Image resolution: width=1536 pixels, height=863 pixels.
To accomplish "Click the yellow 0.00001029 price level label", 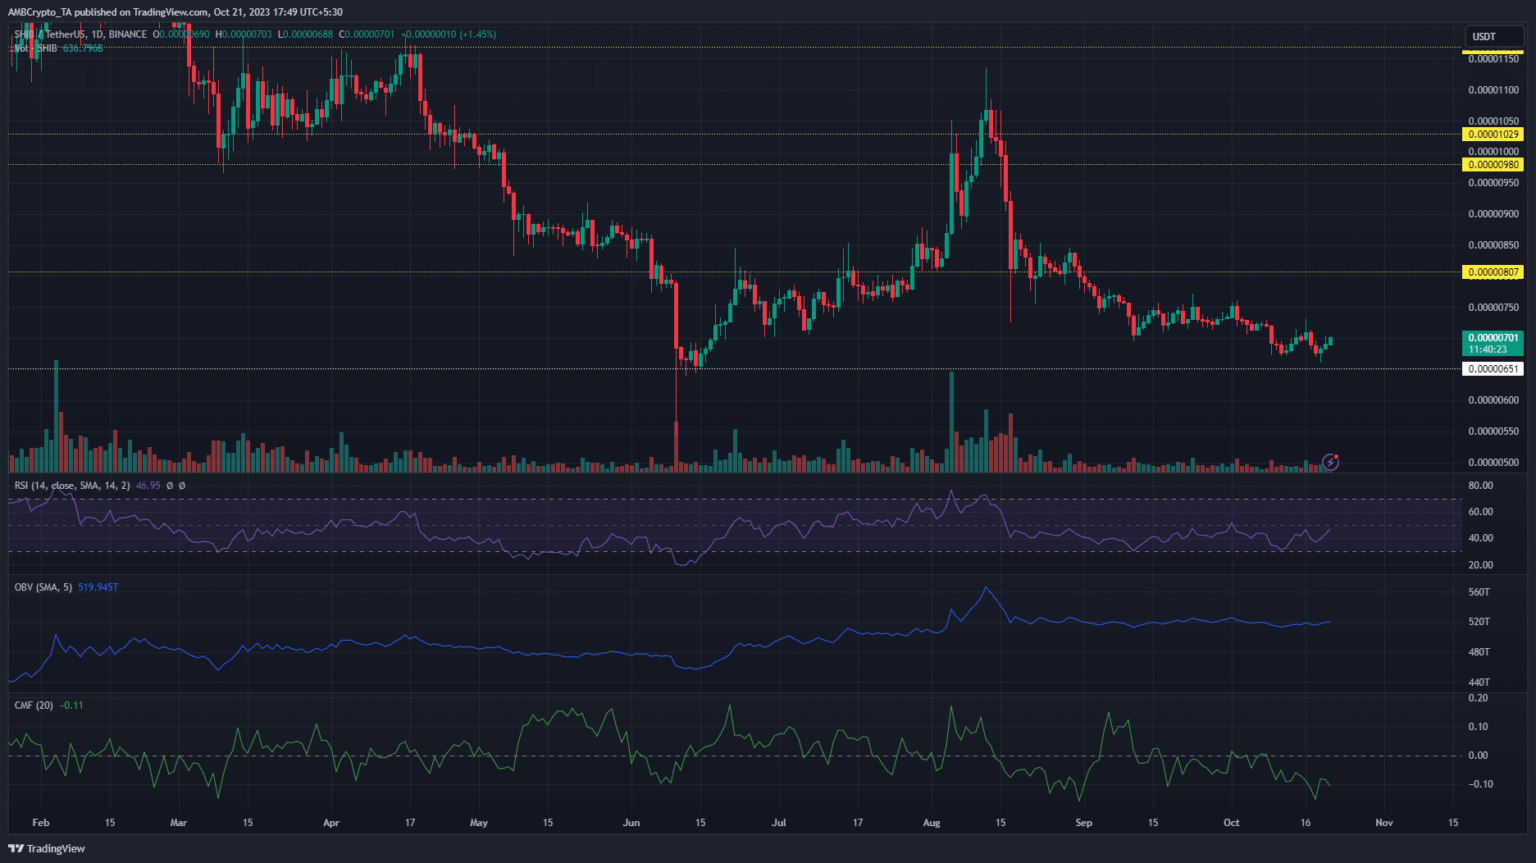I will click(1492, 134).
